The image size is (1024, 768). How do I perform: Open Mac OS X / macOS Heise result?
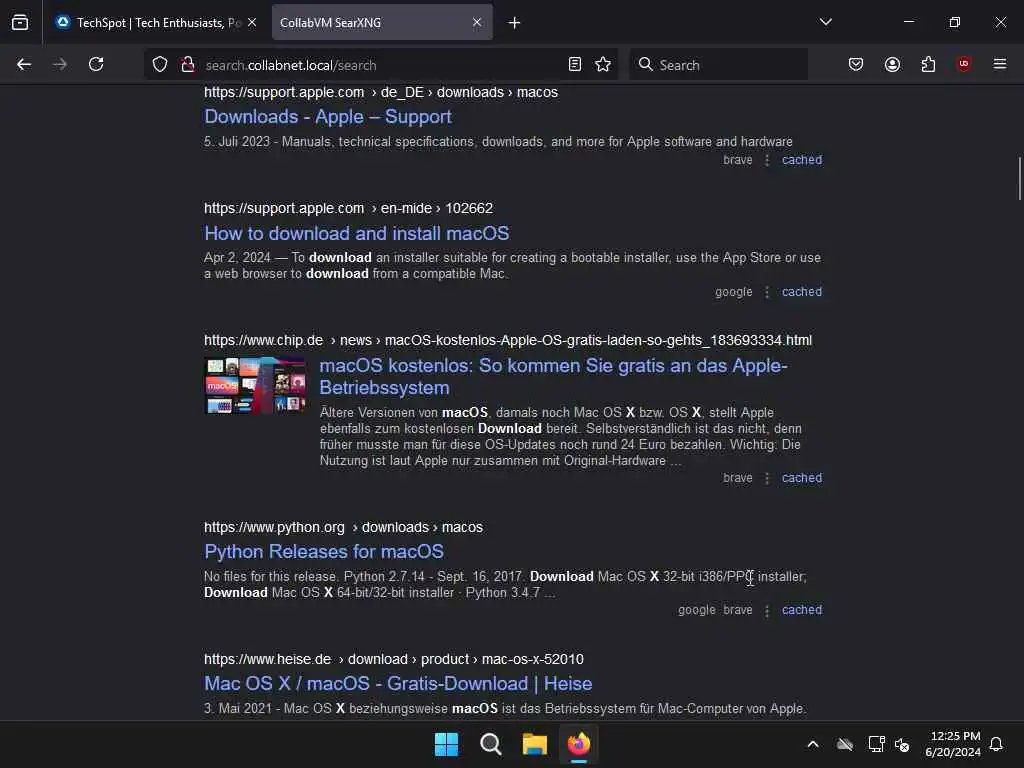tap(398, 684)
